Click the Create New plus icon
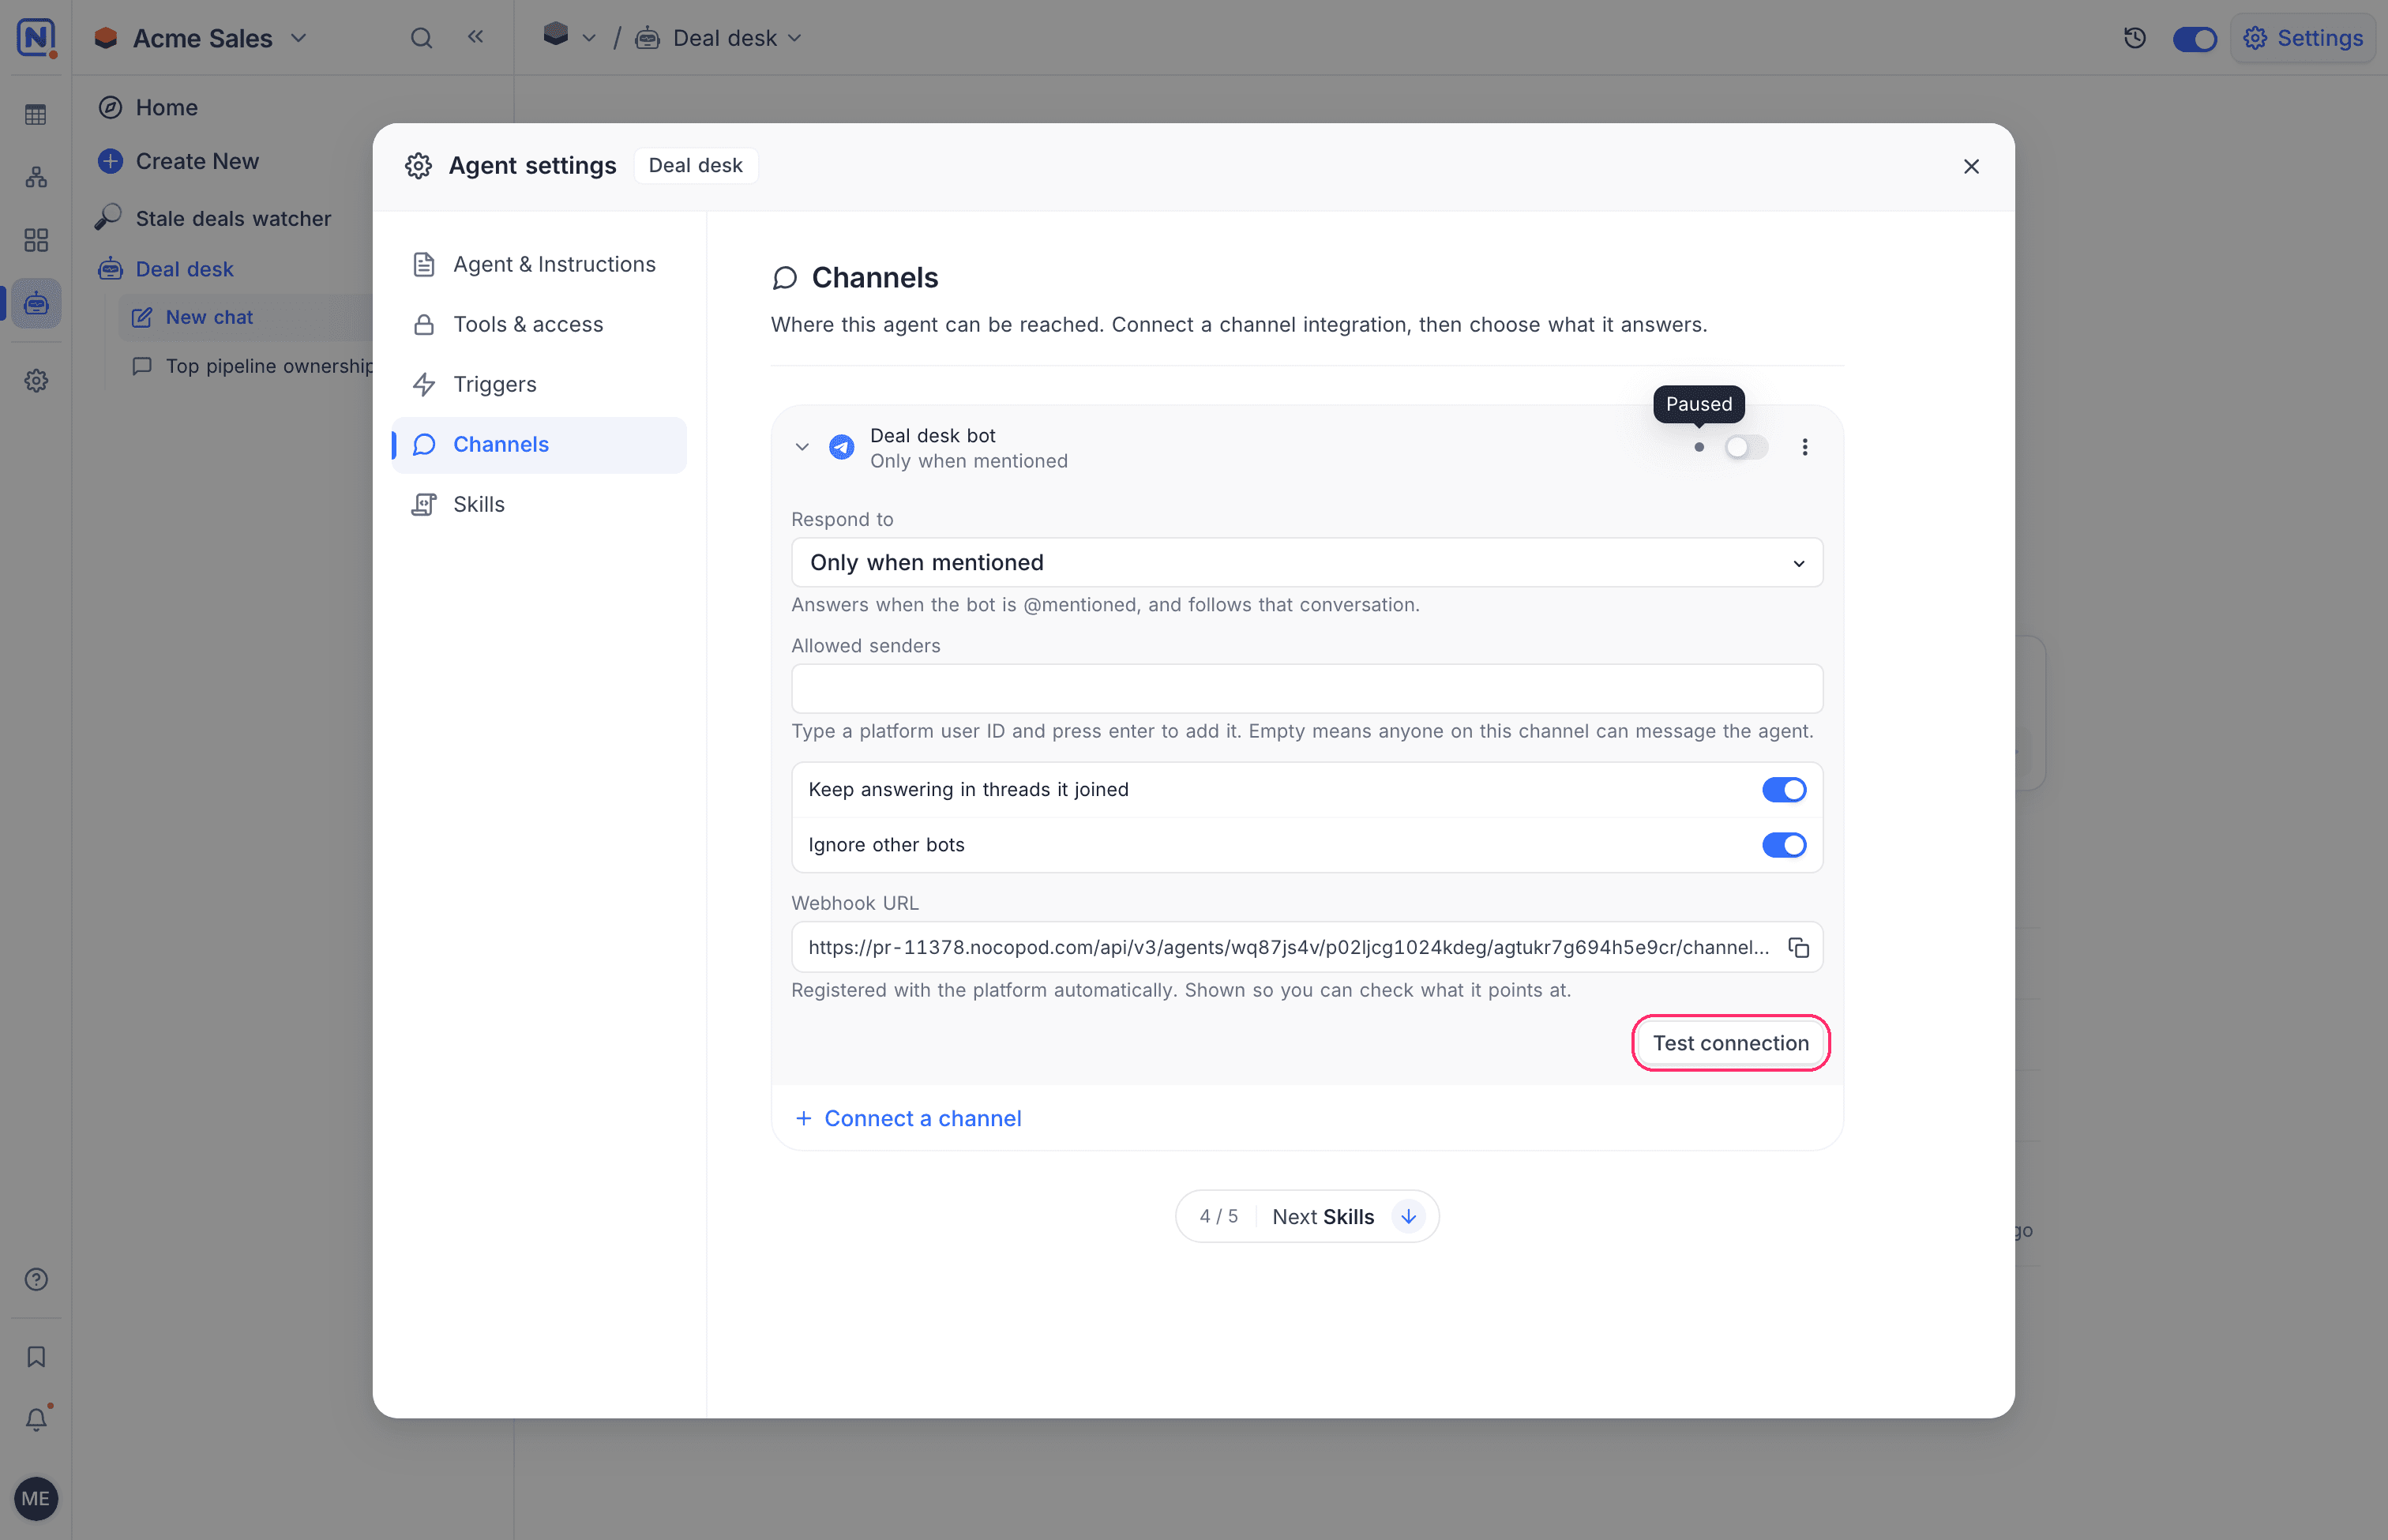 pos(111,161)
